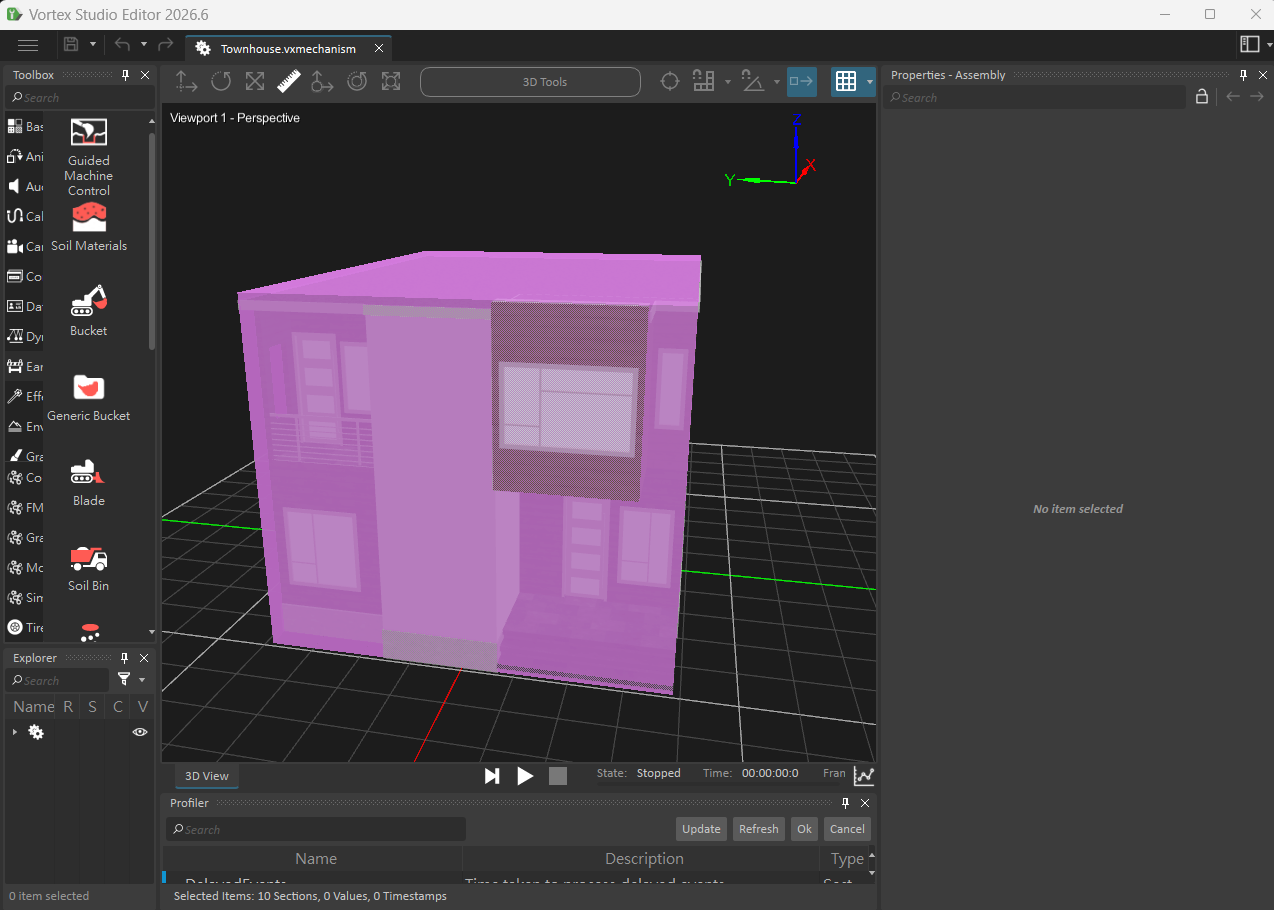Toggle visibility eye in Explorer row

(x=140, y=732)
